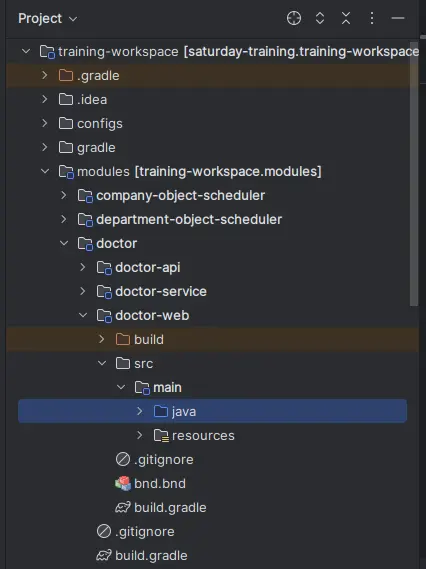Viewport: 426px width, 569px height.
Task: Hide the Project tool window with dash icon
Action: 398,18
